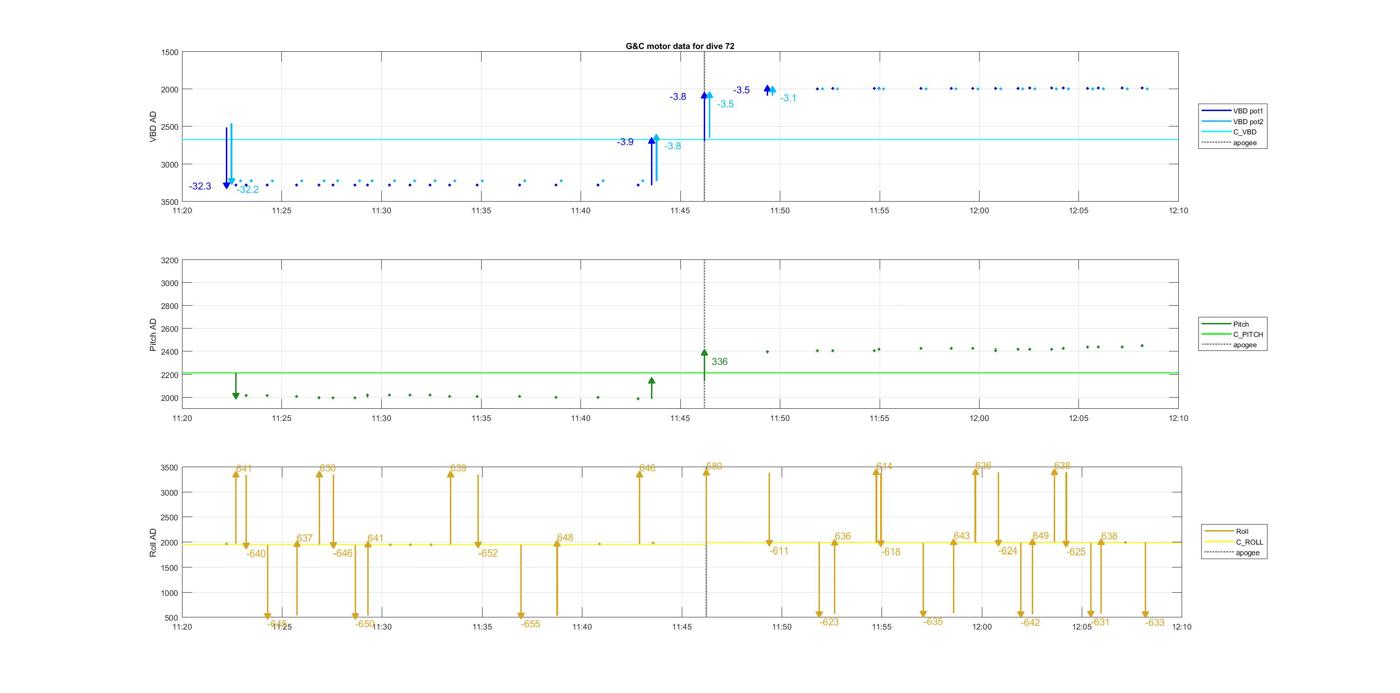Click the "630" roll data label

tap(328, 469)
